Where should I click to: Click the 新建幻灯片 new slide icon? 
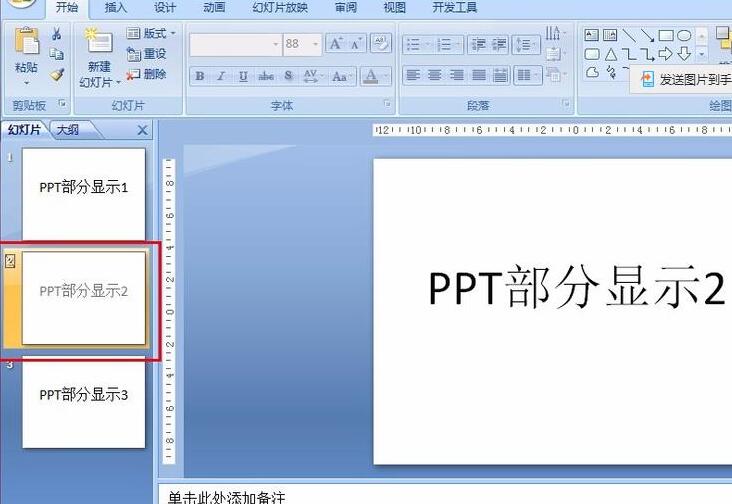99,42
